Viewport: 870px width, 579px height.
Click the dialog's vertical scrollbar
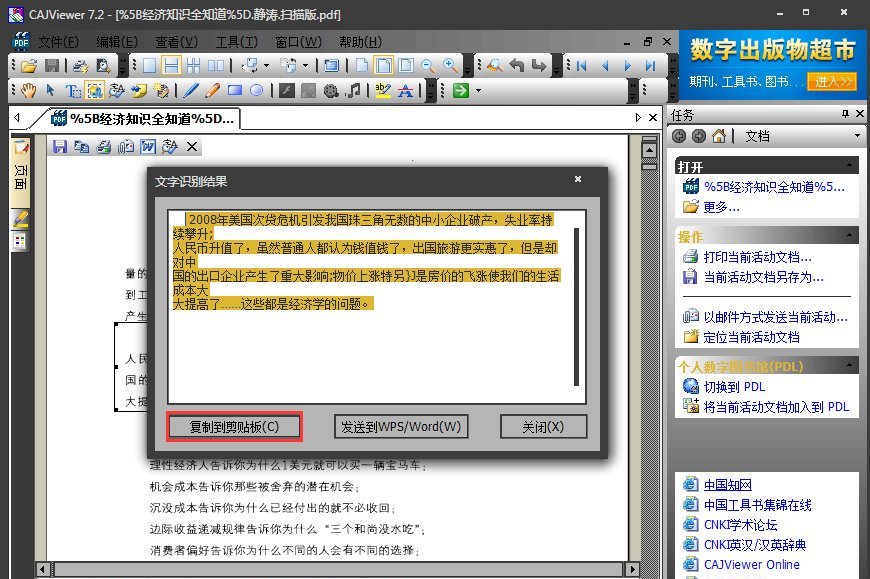pyautogui.click(x=576, y=307)
